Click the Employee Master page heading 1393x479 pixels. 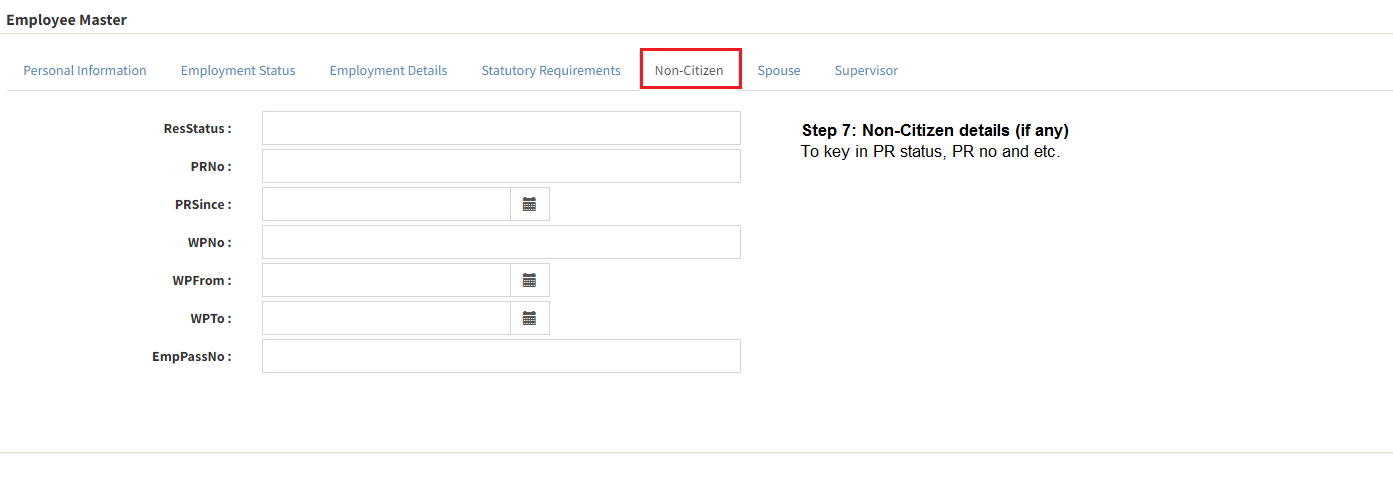click(66, 20)
